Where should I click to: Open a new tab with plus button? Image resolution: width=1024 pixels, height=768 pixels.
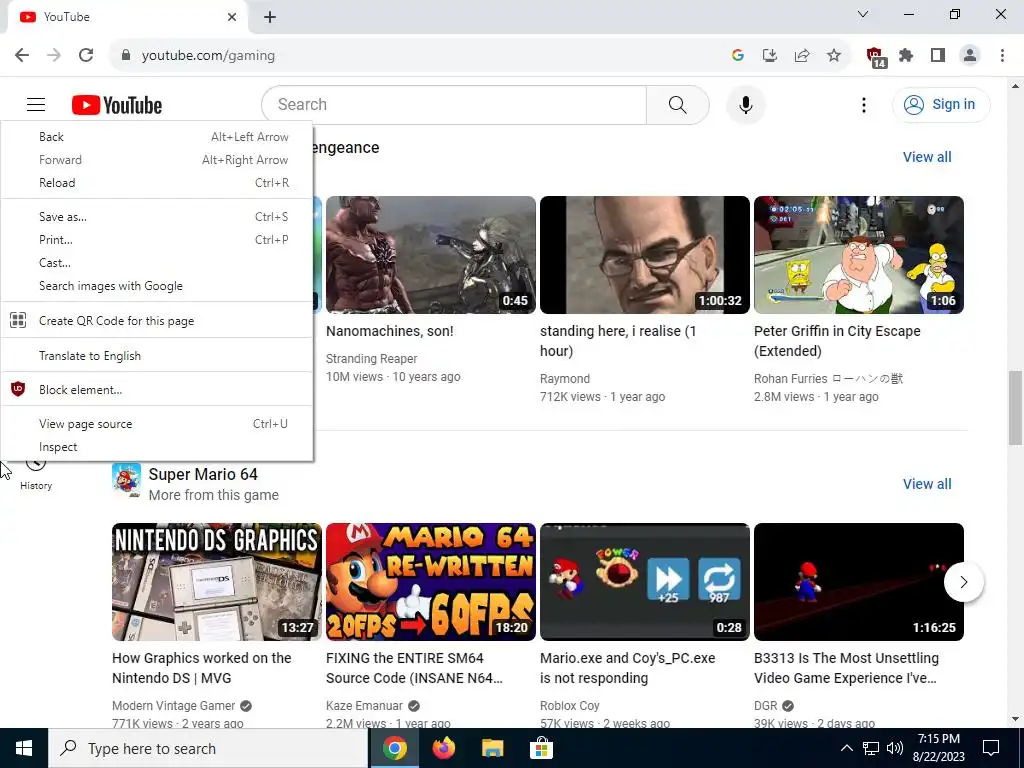pos(270,17)
